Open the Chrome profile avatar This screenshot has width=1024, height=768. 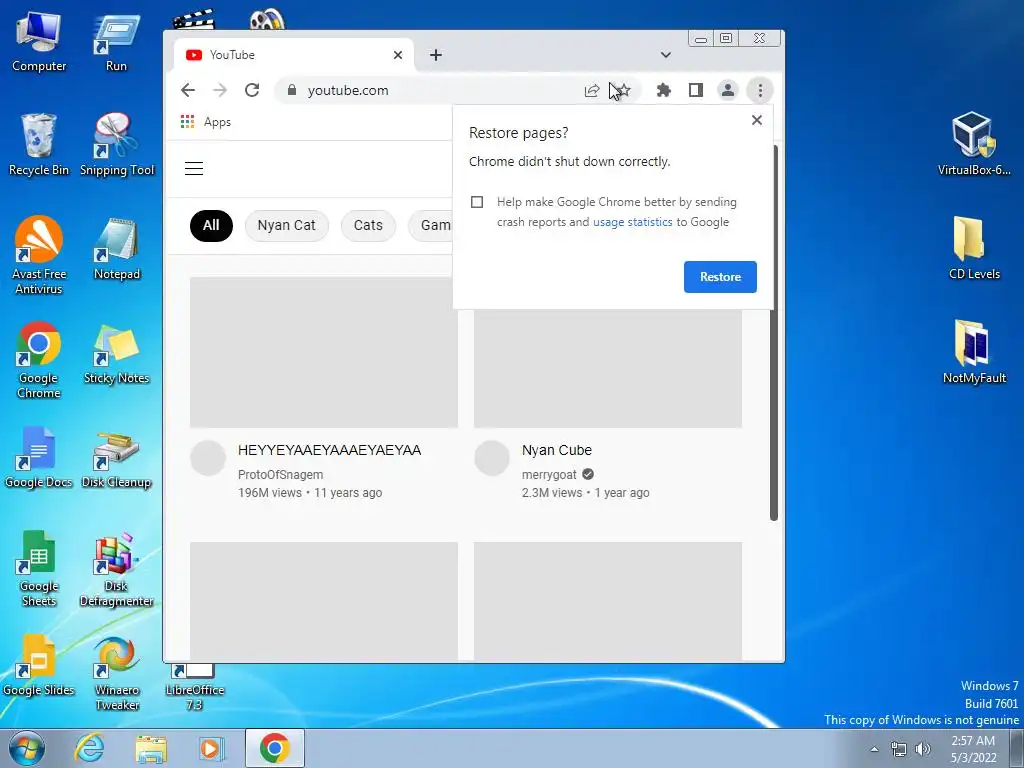tap(728, 90)
